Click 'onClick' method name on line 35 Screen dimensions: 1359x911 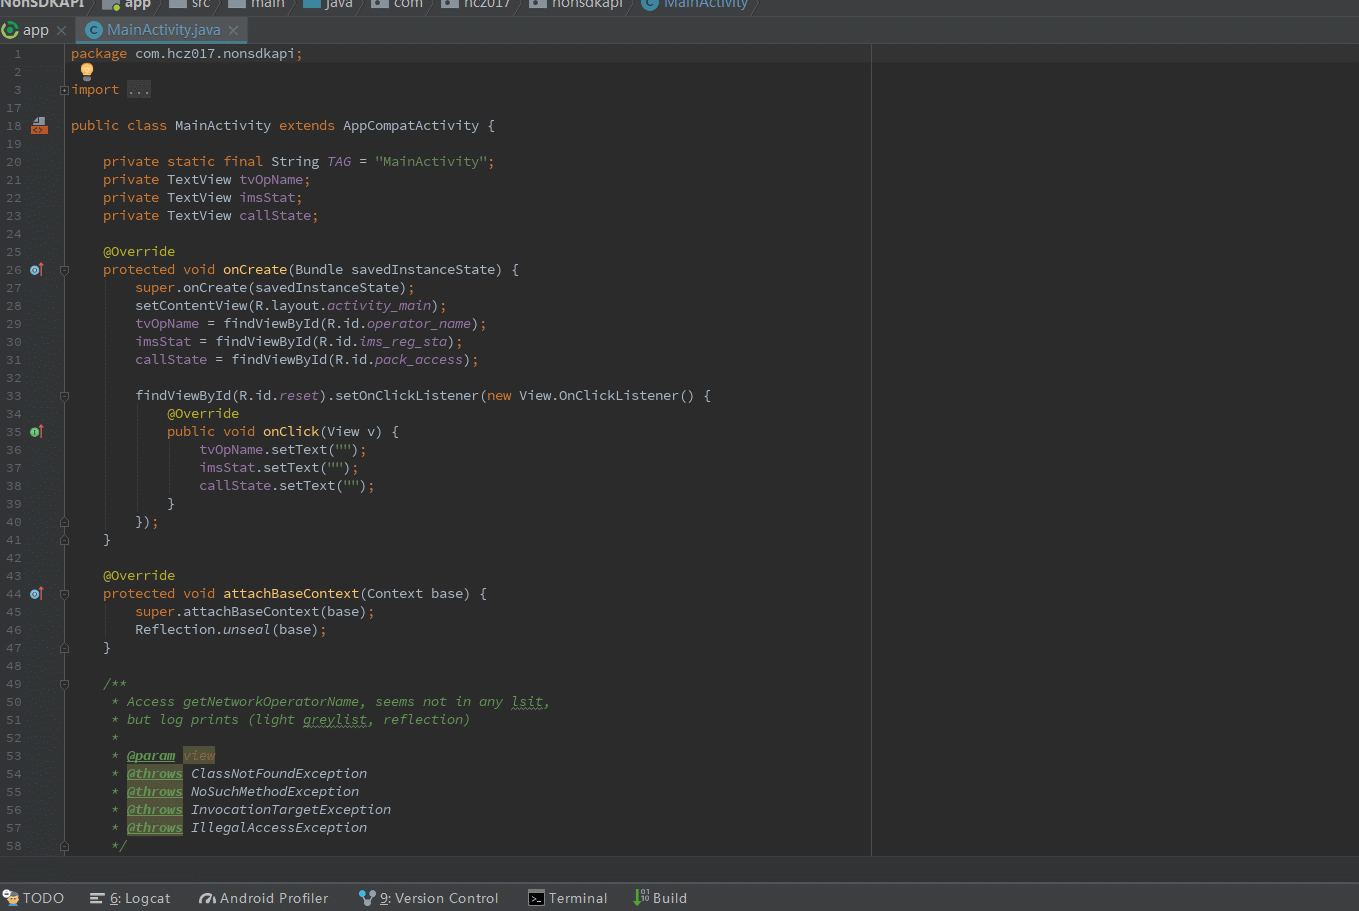(x=291, y=432)
